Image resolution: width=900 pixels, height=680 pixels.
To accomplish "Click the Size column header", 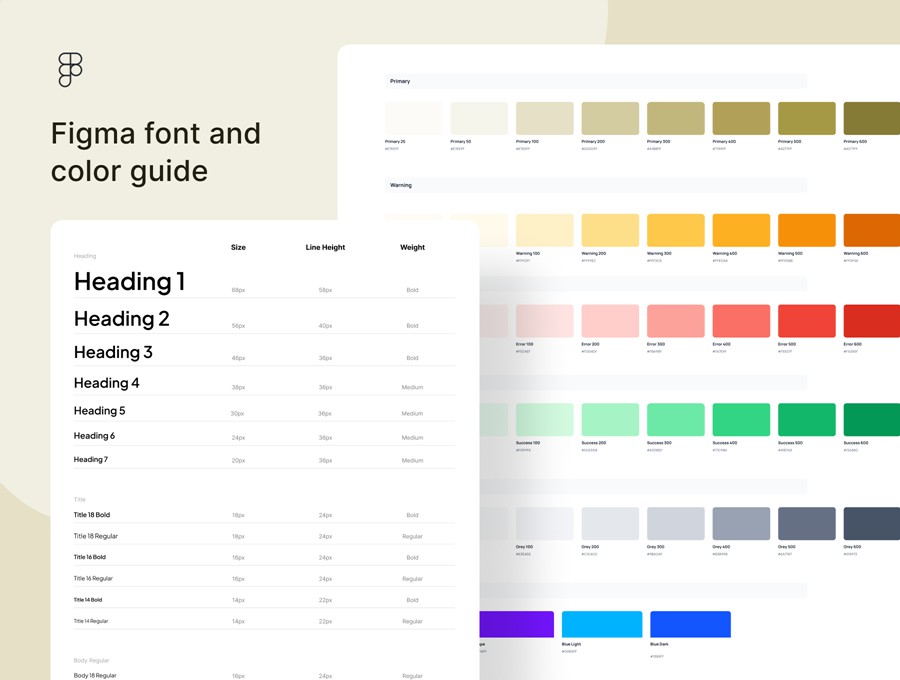I will [238, 247].
